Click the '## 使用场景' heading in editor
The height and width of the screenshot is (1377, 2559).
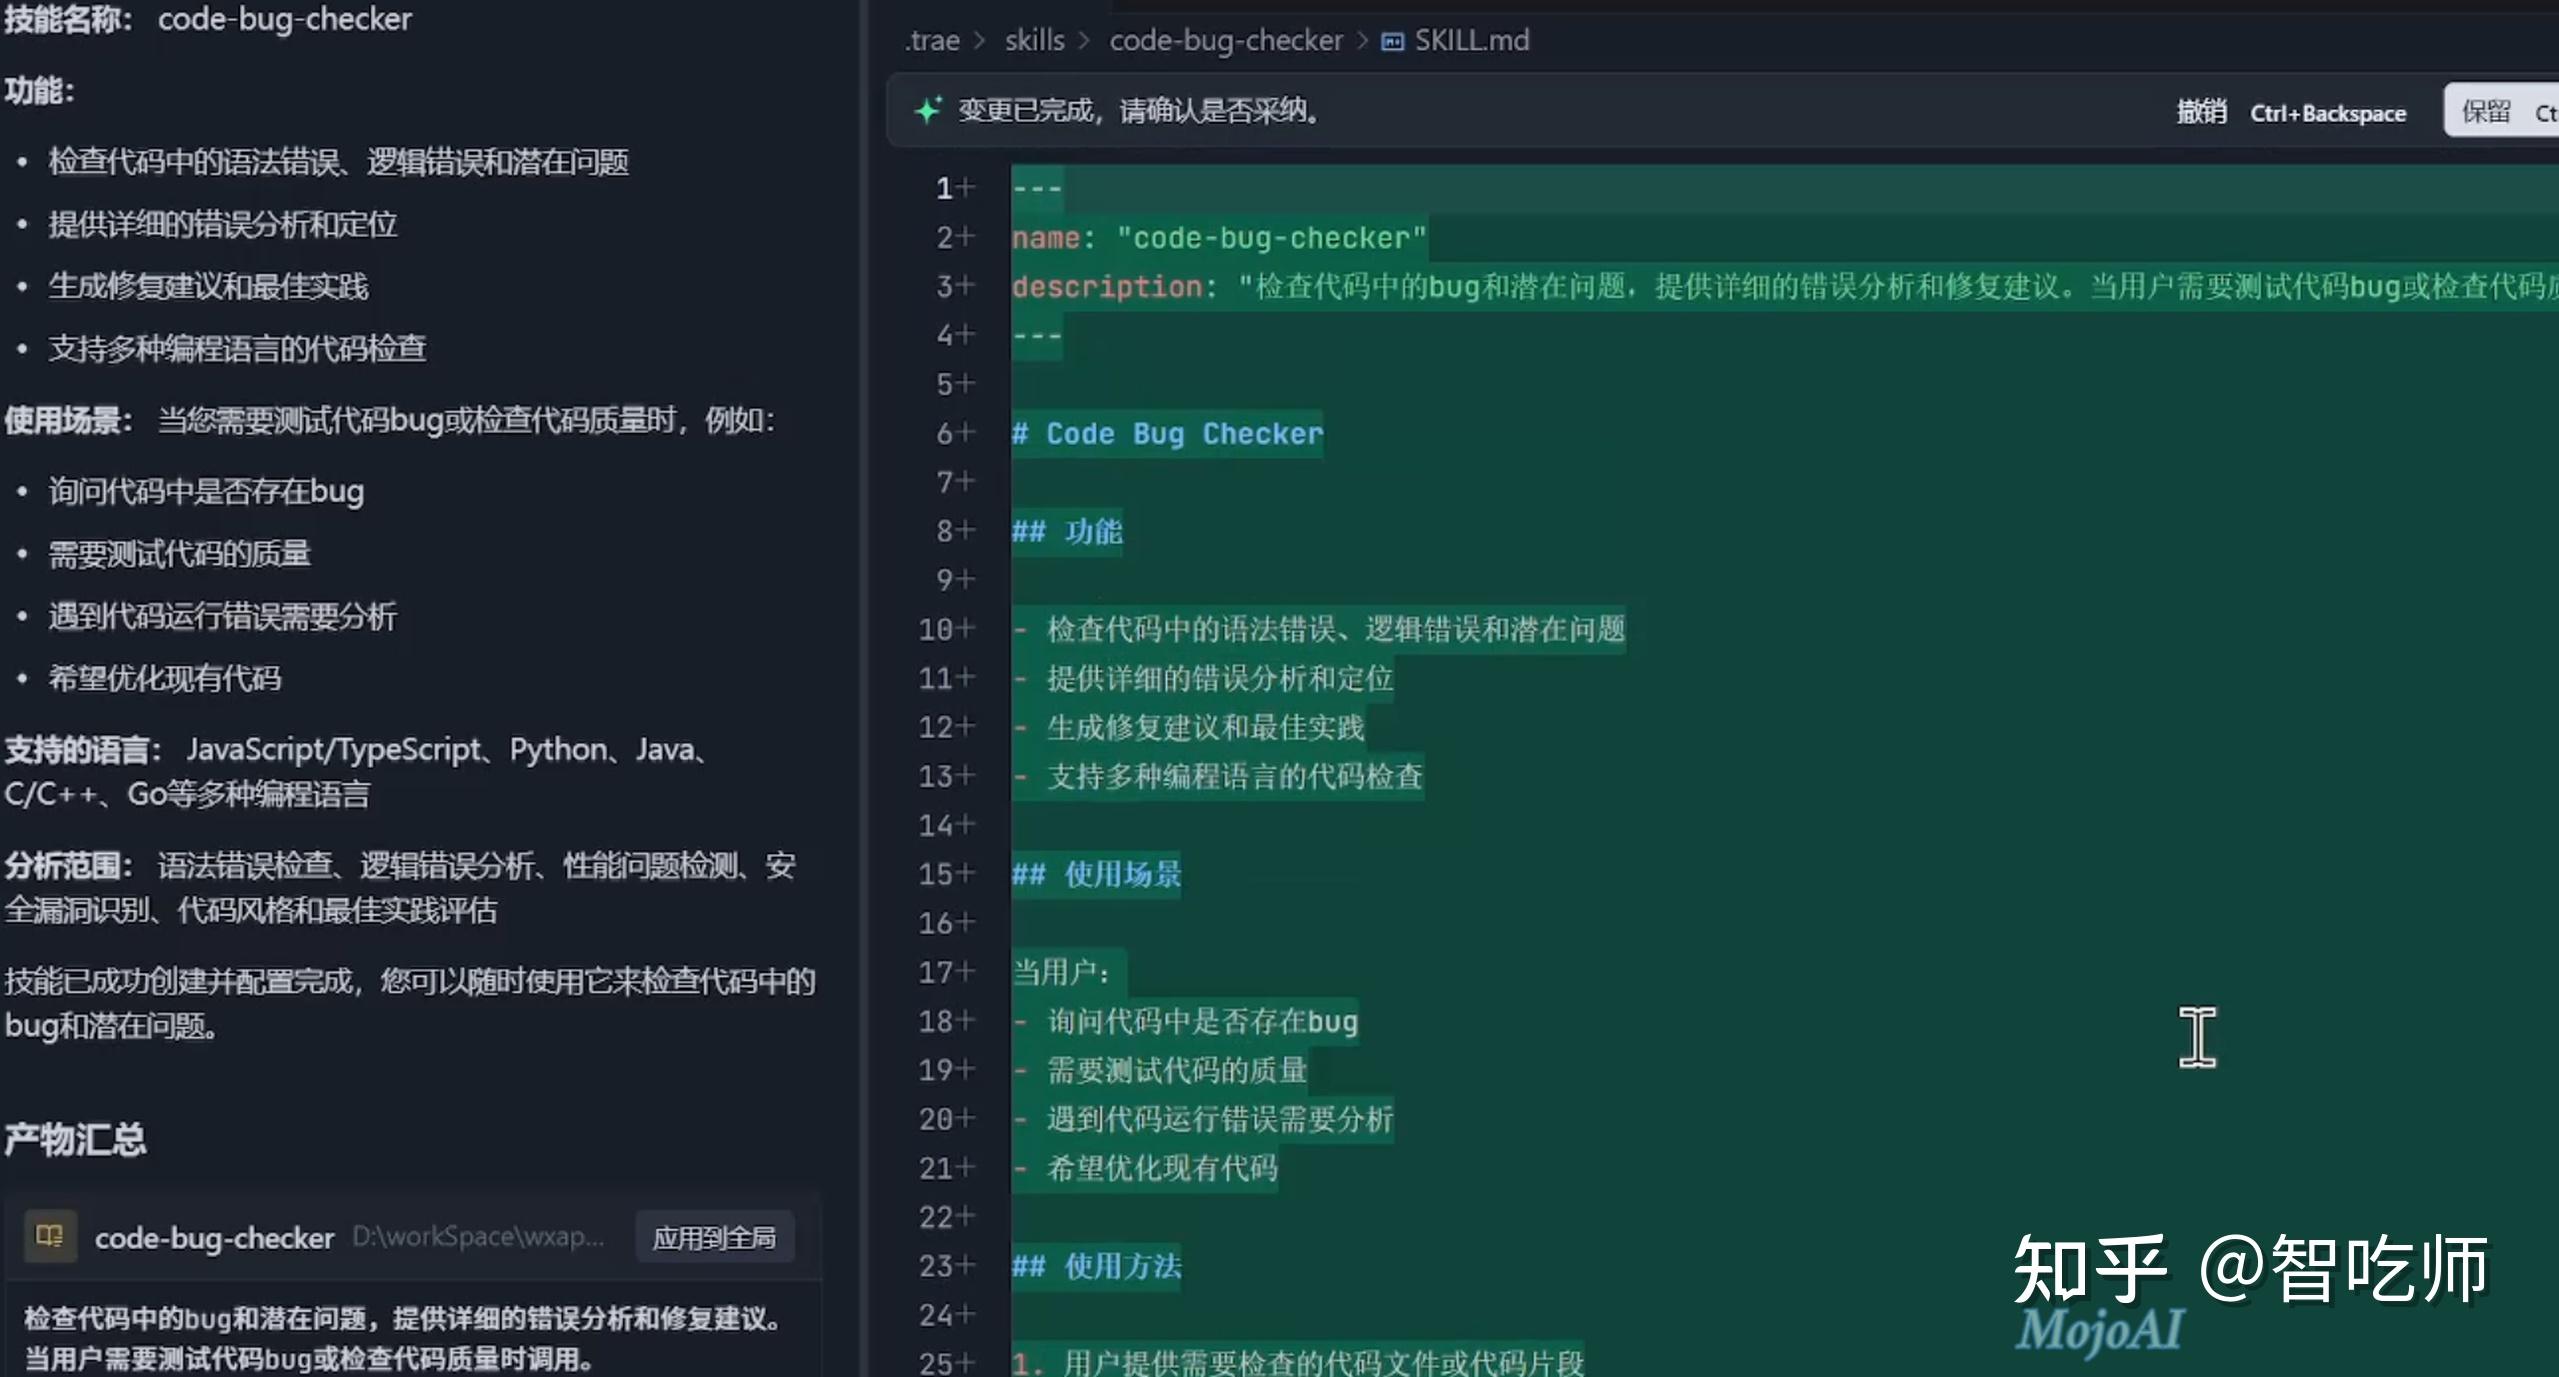(1096, 874)
